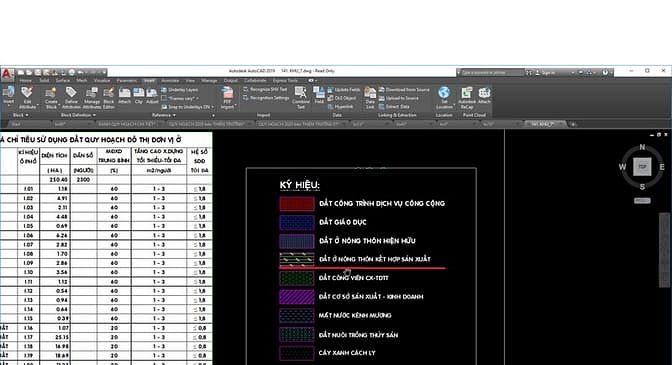Expand the Block Definition panel dropdown
Screen dimensions: 672x365
pos(78,115)
